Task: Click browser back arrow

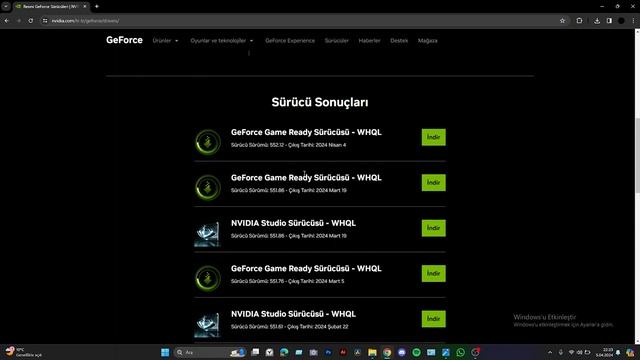Action: [x=7, y=20]
